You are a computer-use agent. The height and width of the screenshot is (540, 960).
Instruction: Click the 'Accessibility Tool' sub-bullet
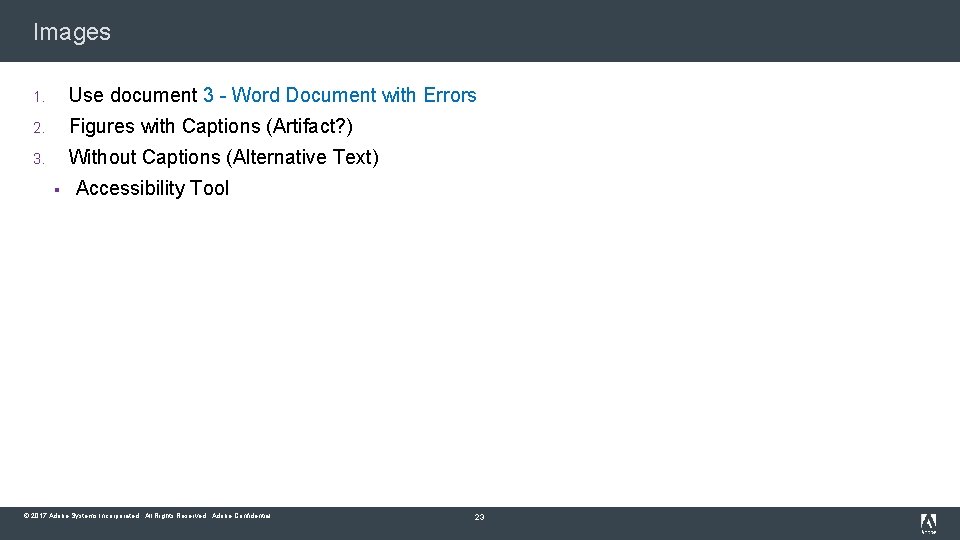(152, 189)
